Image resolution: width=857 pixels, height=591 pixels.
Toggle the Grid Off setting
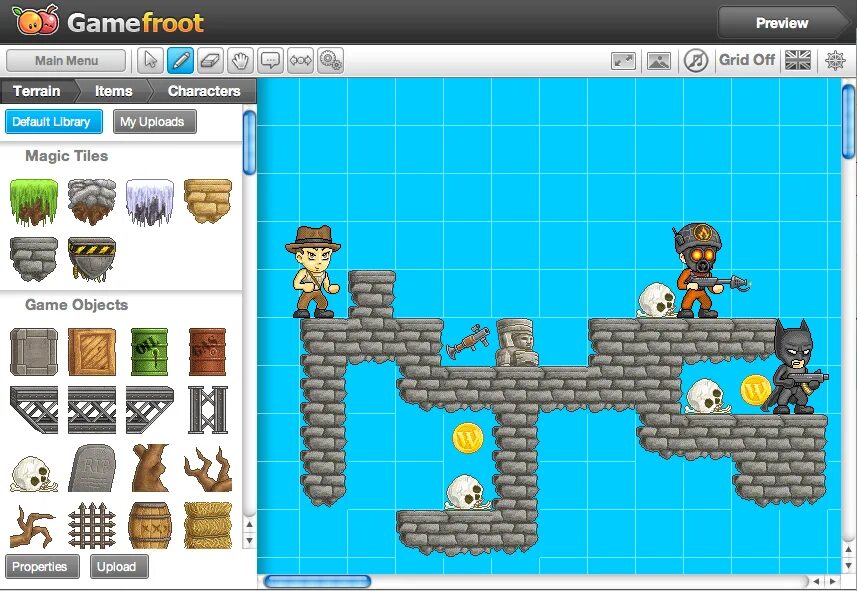(747, 60)
